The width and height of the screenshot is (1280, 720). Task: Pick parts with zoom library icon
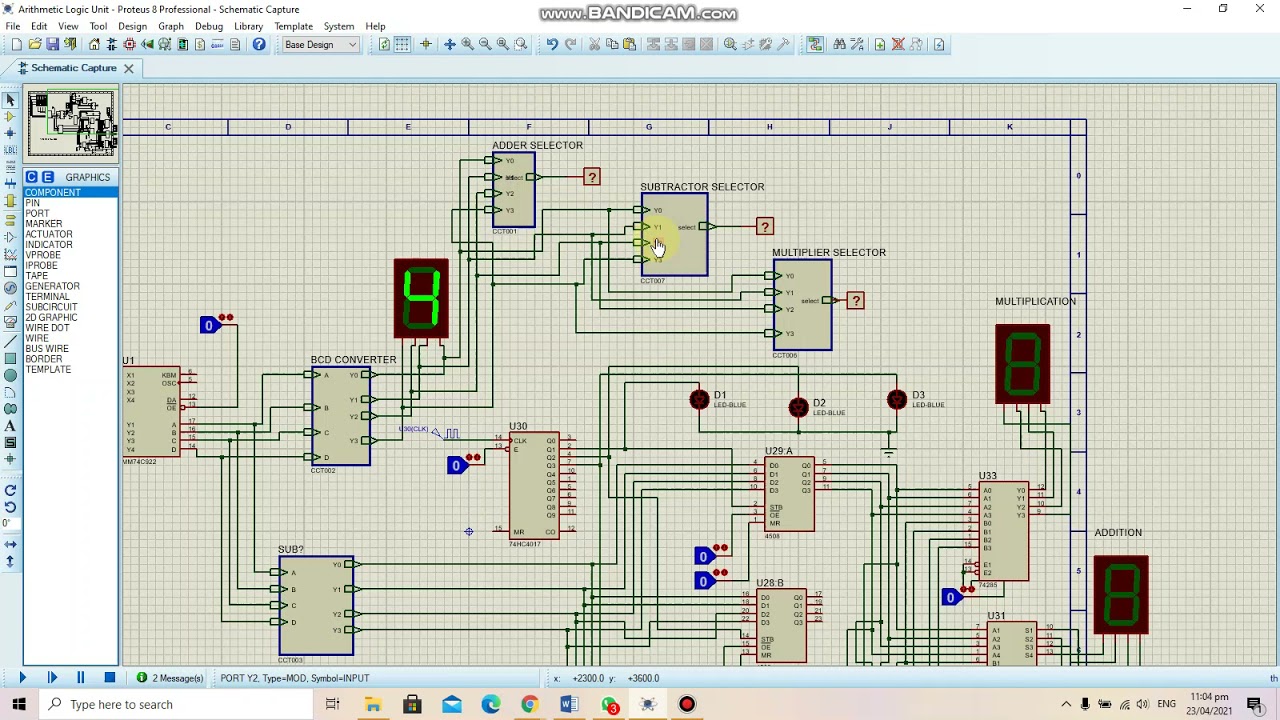tap(730, 44)
